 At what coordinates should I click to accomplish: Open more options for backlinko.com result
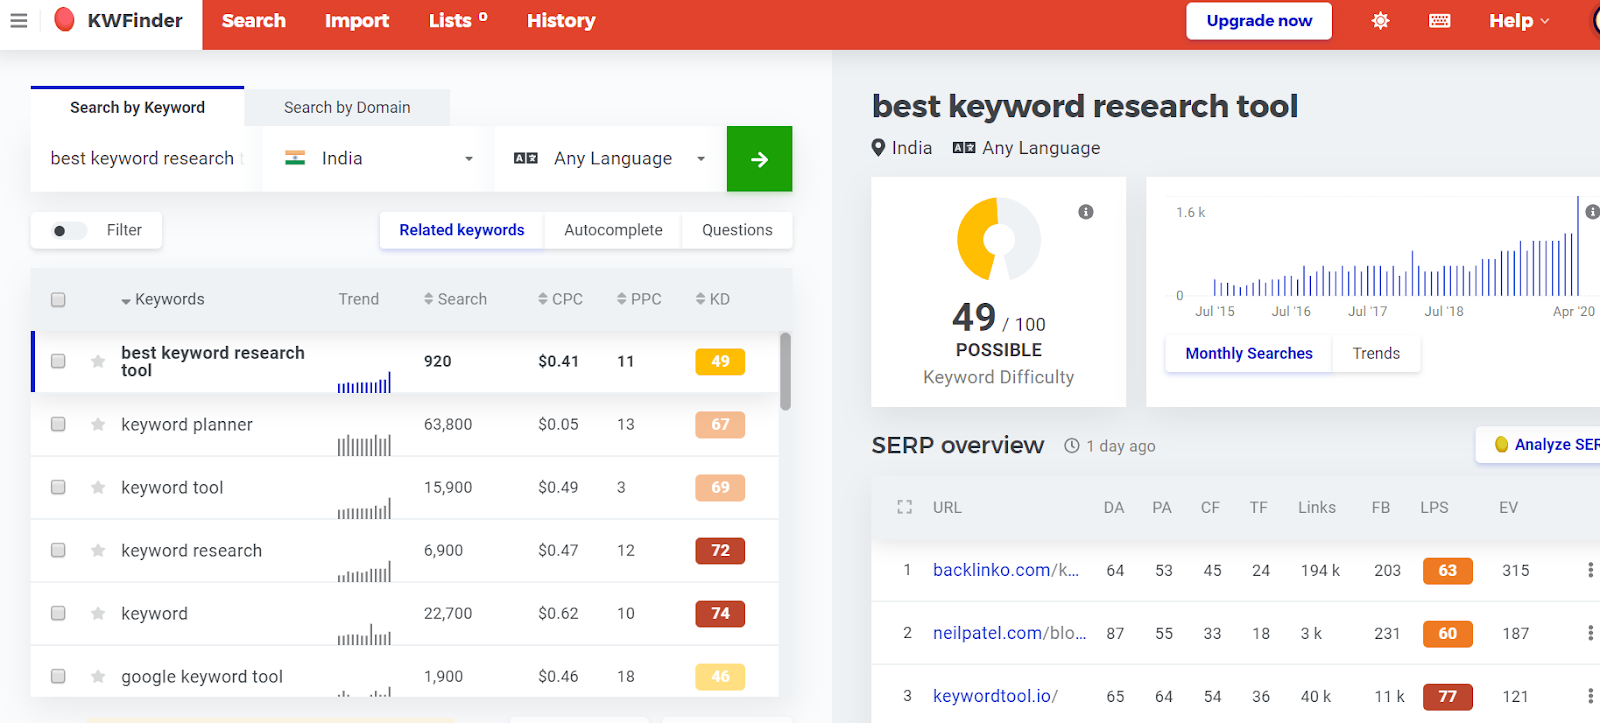point(1590,570)
